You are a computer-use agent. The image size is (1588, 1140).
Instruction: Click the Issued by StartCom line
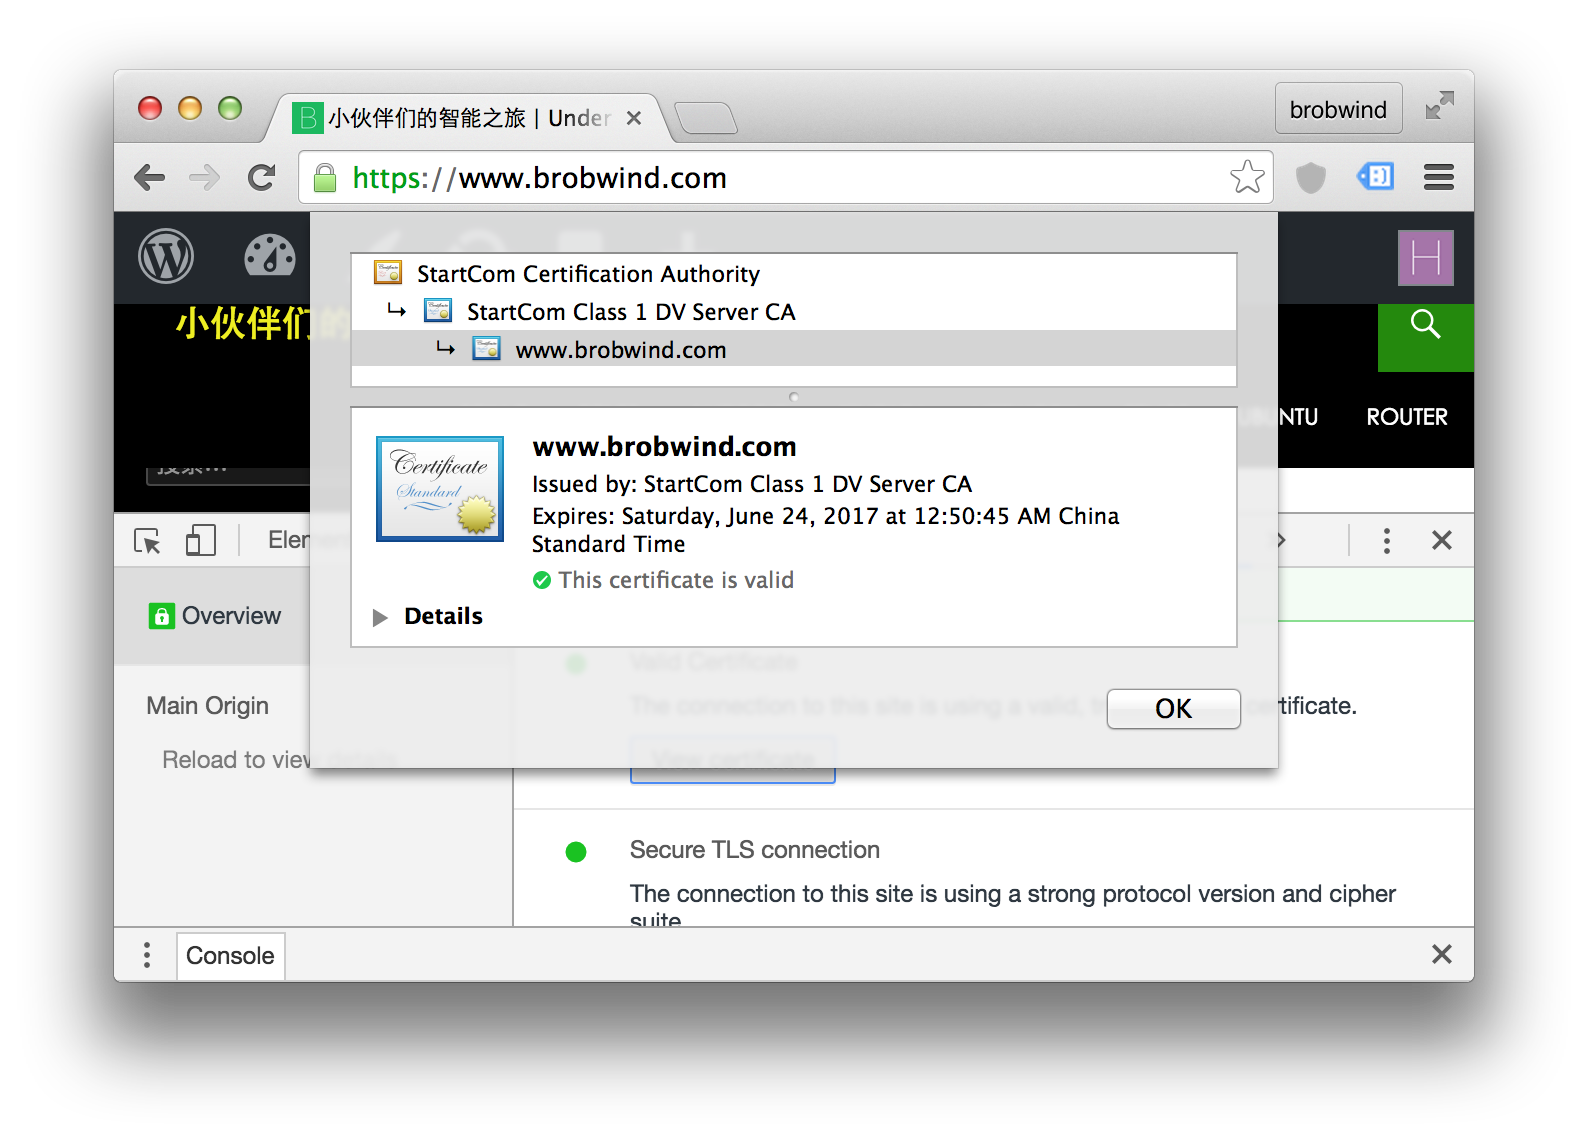[x=752, y=484]
